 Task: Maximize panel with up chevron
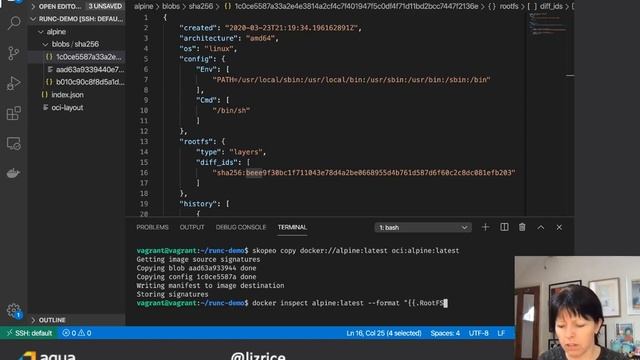click(541, 227)
